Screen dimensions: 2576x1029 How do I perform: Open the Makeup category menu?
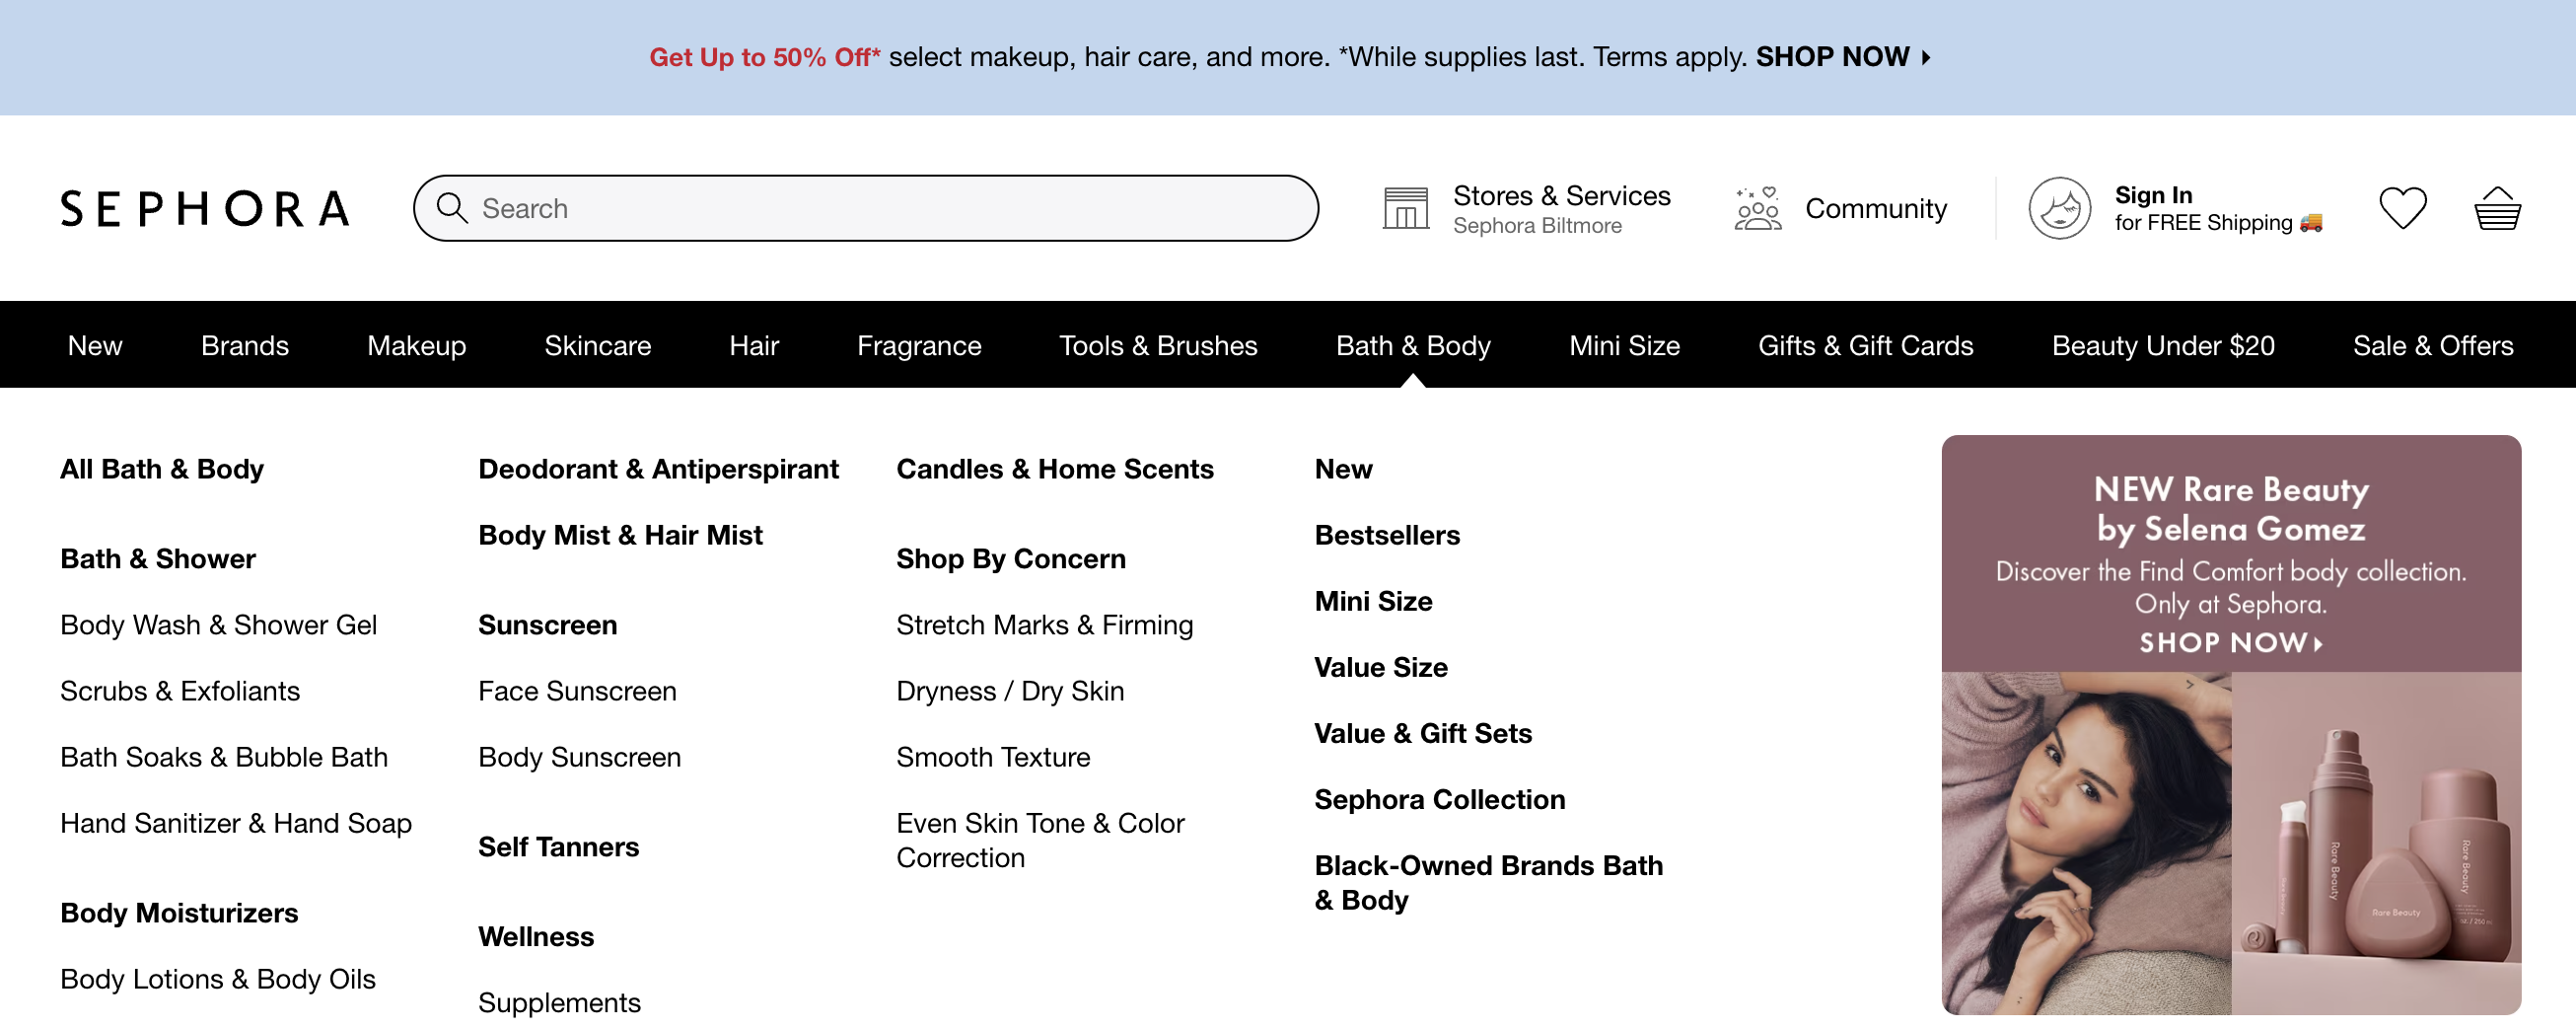click(x=416, y=345)
